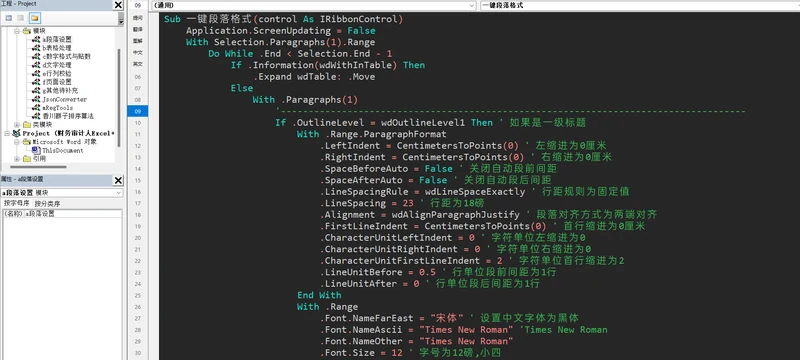Open the (通用) object dropdown
This screenshot has height=360, width=800.
(x=472, y=5)
